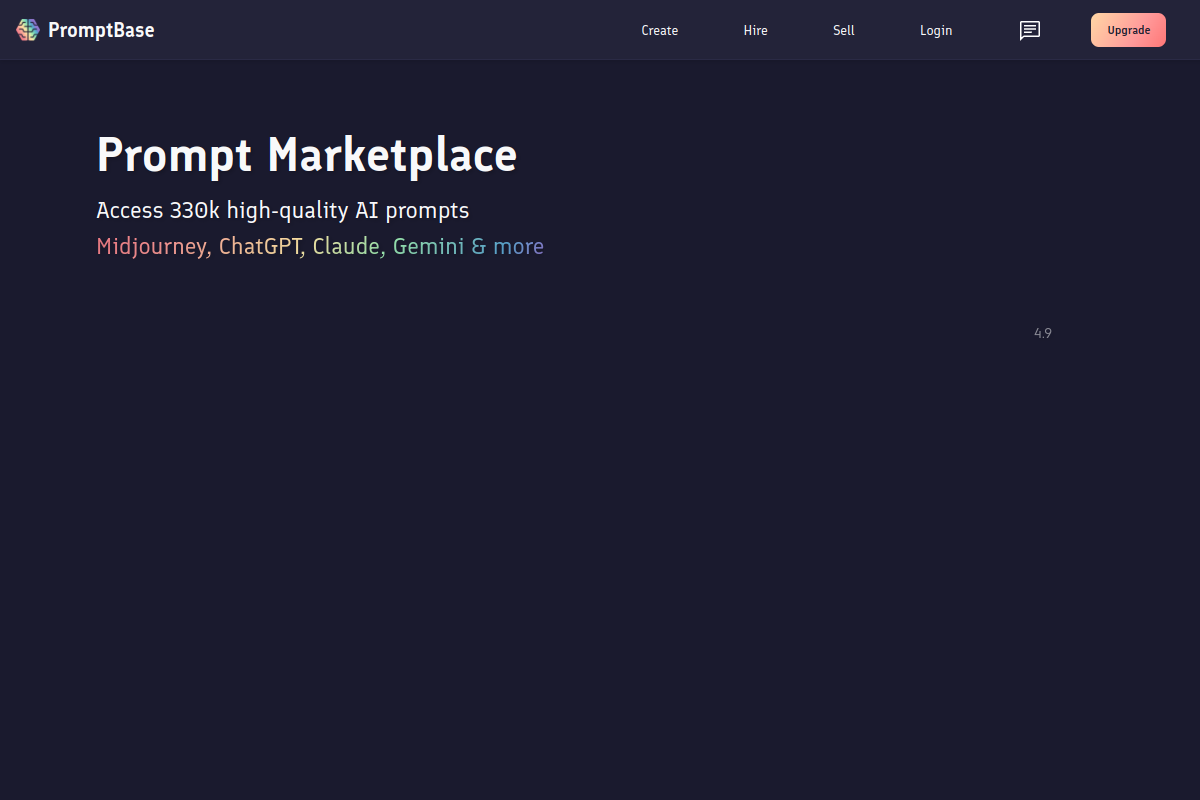Click the Upgrade button

tap(1128, 30)
